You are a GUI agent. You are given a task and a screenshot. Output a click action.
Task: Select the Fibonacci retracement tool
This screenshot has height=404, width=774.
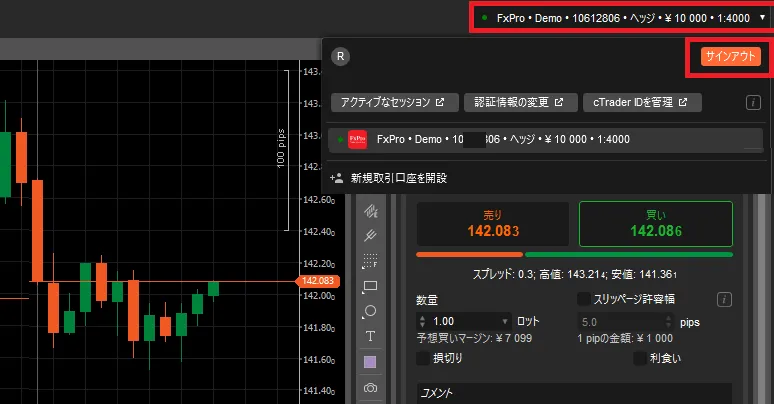[370, 261]
